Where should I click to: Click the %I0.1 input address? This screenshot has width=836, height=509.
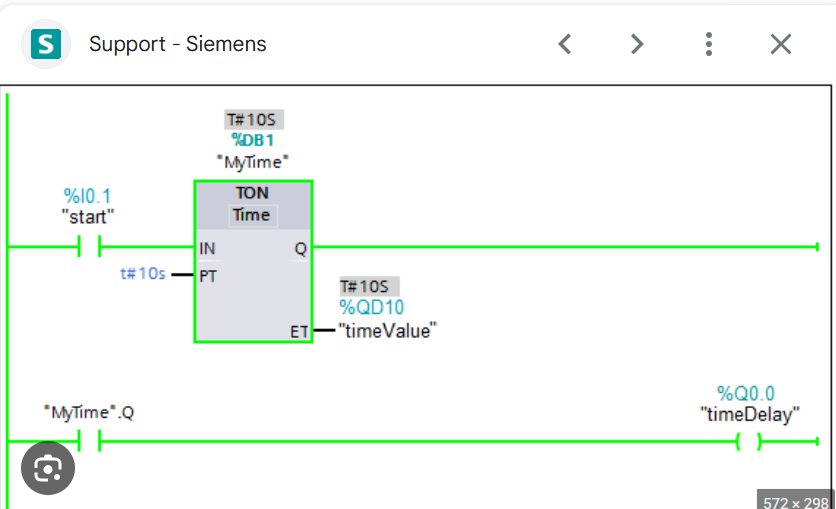[88, 196]
